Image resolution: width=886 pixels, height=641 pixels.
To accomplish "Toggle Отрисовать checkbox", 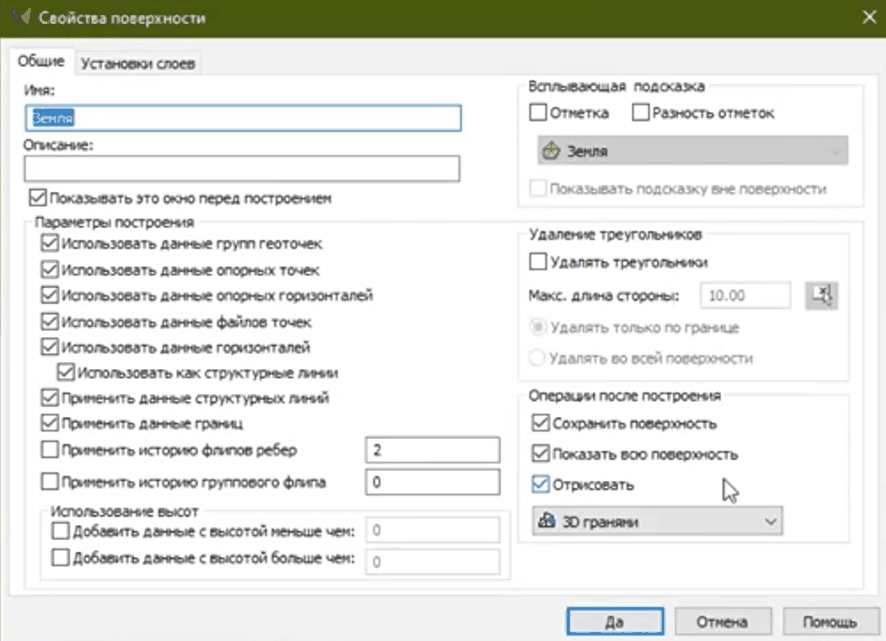I will click(x=540, y=485).
